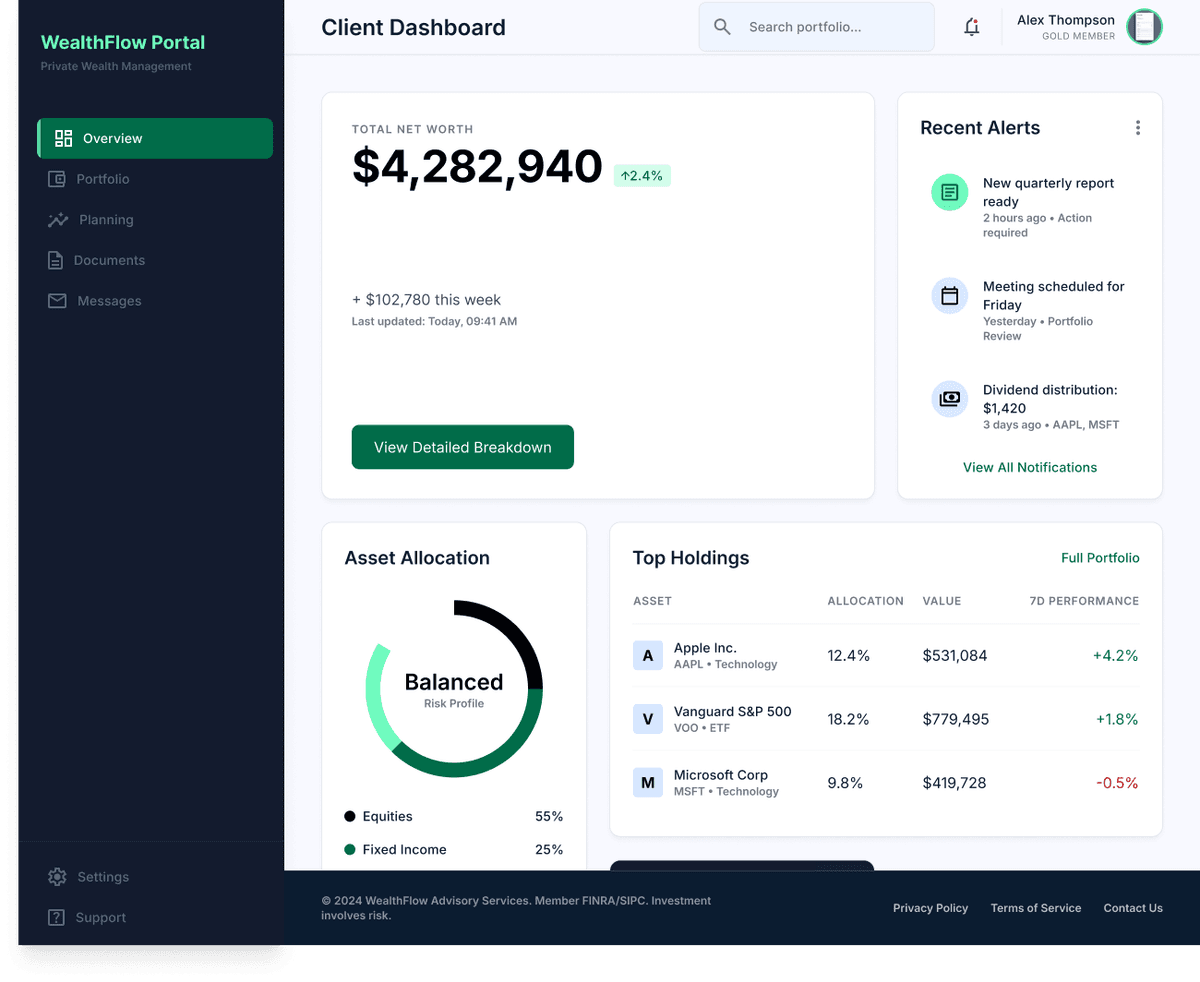This screenshot has height=982, width=1200.
Task: Open Terms of Service footer link
Action: coord(1036,908)
